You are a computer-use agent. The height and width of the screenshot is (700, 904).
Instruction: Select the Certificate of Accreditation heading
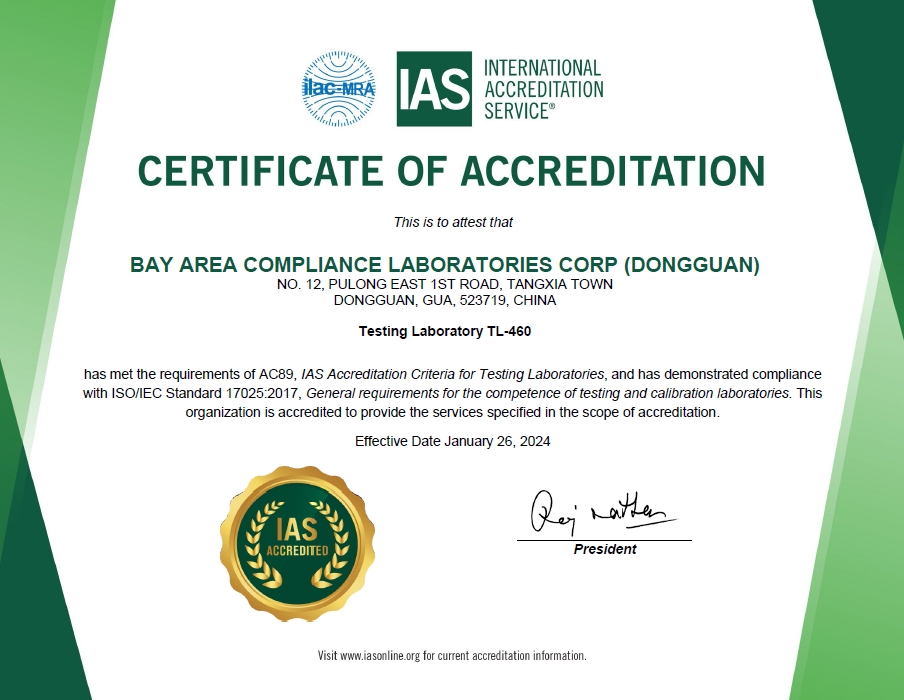coord(451,171)
